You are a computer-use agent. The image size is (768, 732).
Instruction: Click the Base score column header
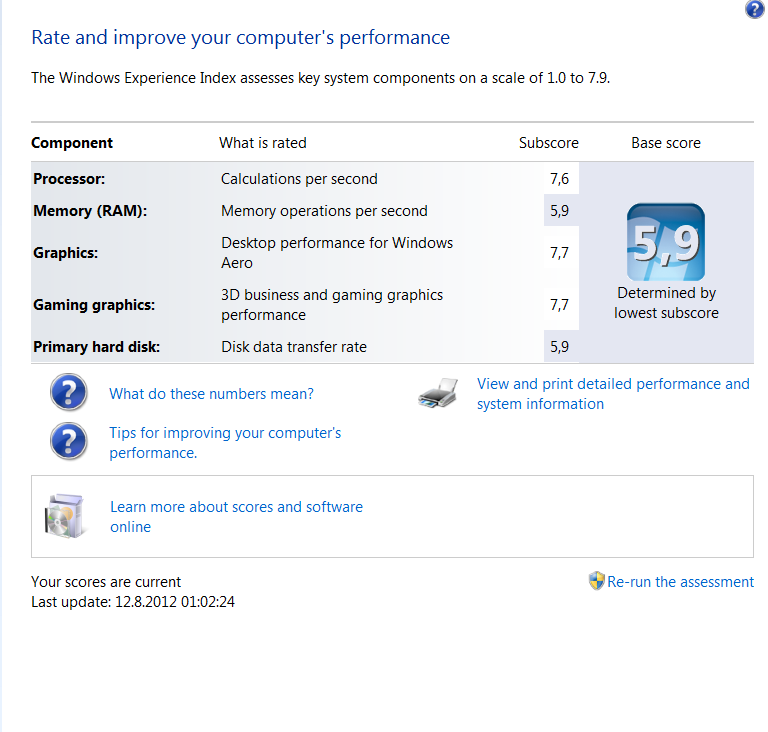[665, 143]
